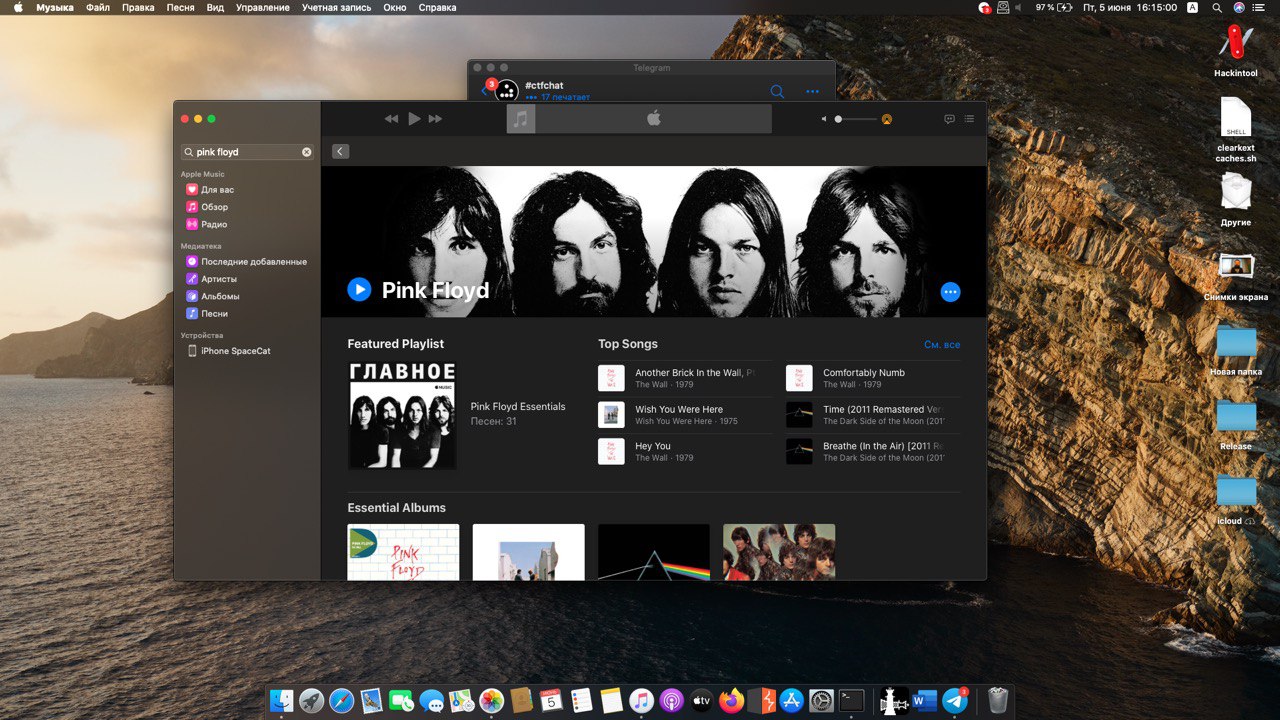
Task: Click the music note artwork in now-playing bar
Action: tap(521, 119)
